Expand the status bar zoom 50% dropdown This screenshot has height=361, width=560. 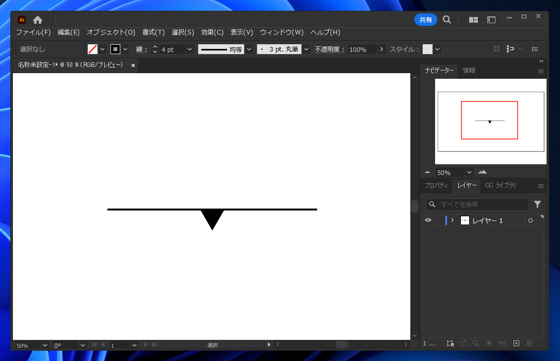(45, 345)
